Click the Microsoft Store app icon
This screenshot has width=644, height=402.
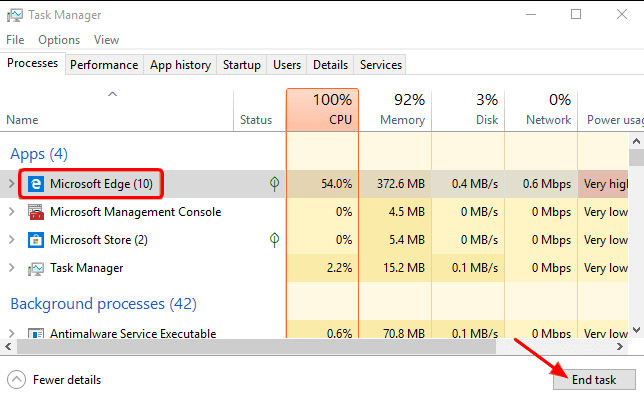[36, 240]
